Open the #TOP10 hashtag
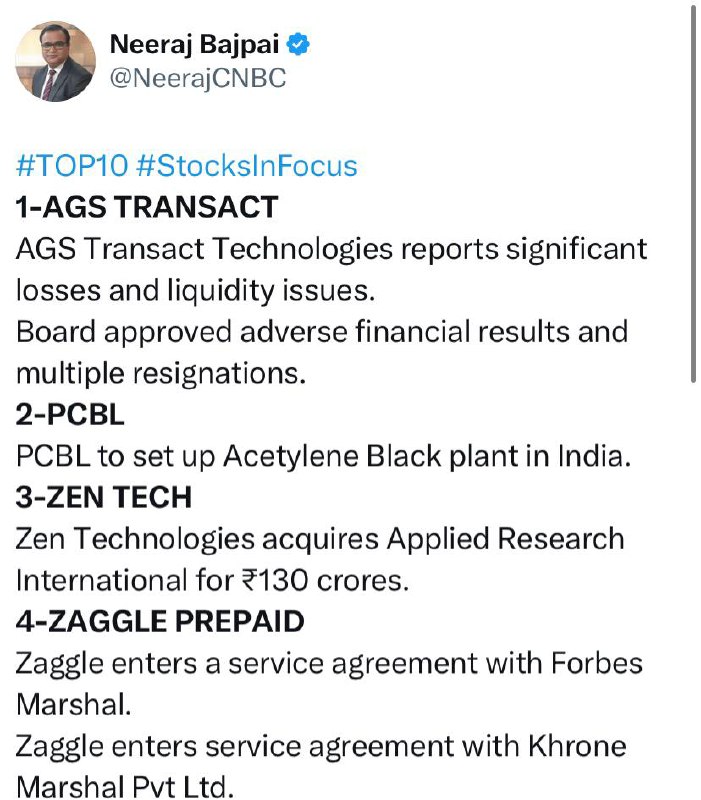 click(72, 166)
